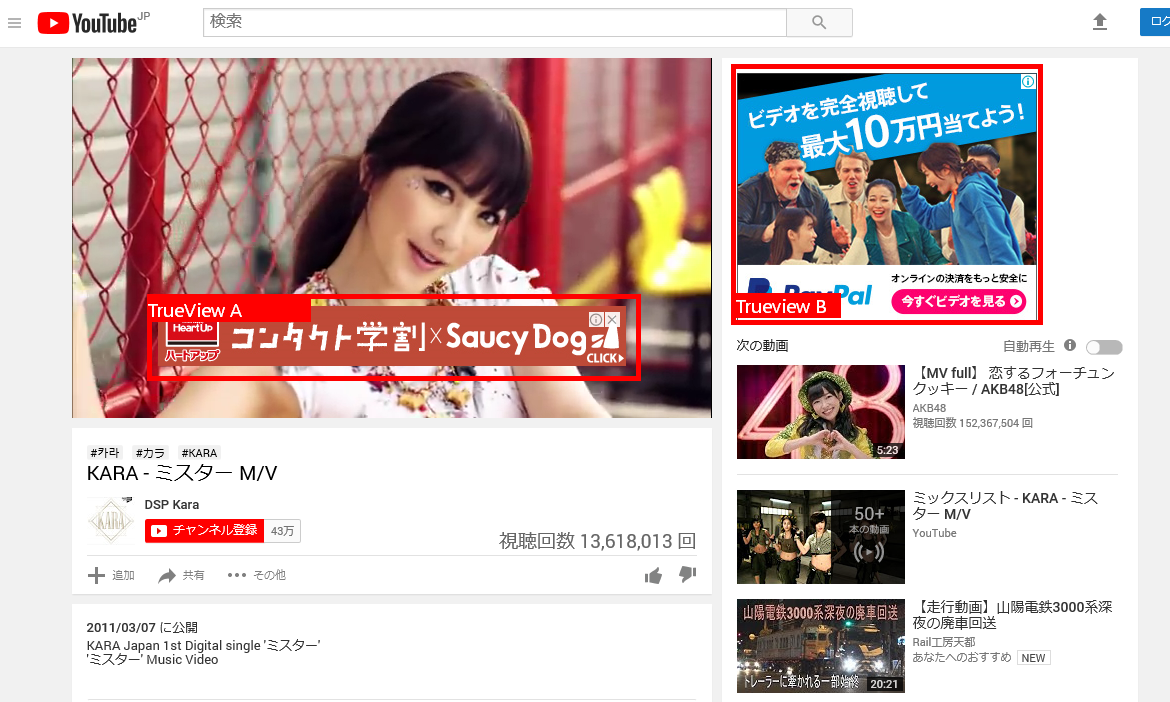Open ad info icon on PayPal ad
The image size is (1170, 702).
coord(1027,81)
